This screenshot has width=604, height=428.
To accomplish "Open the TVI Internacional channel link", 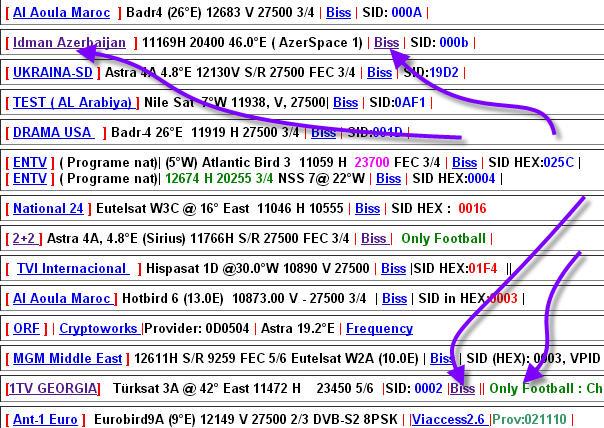I will point(73,269).
